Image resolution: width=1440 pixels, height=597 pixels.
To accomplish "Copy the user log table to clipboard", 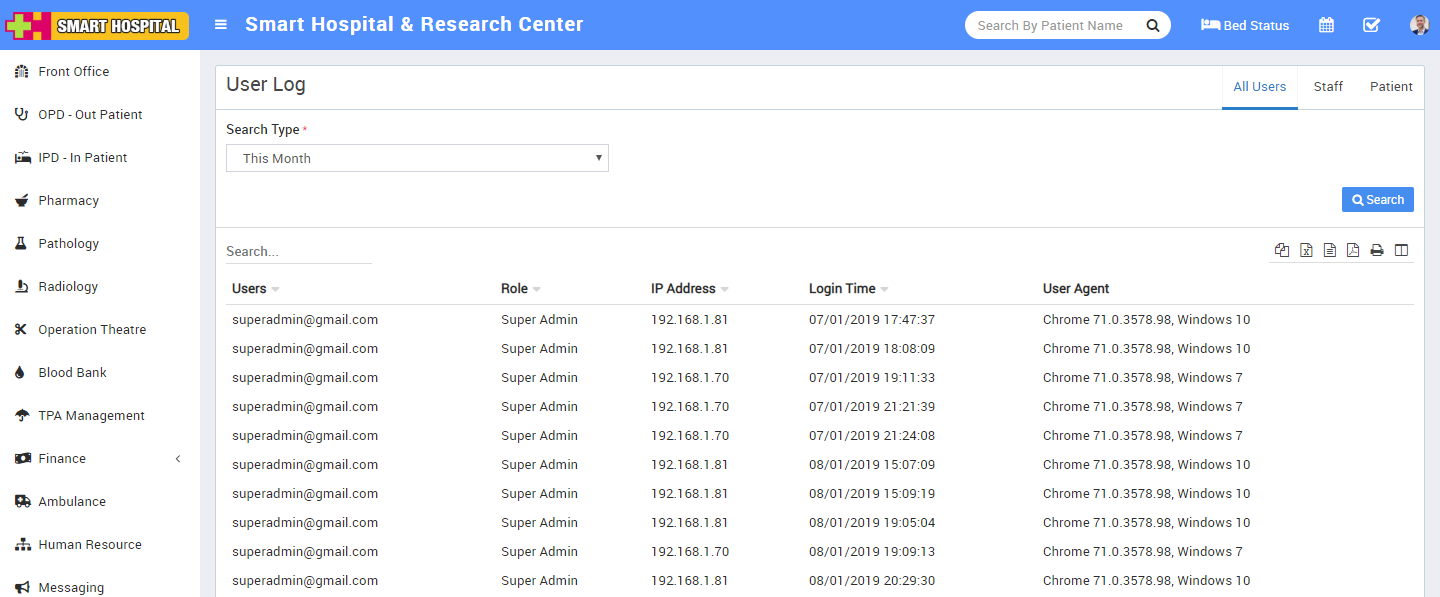I will point(1282,250).
